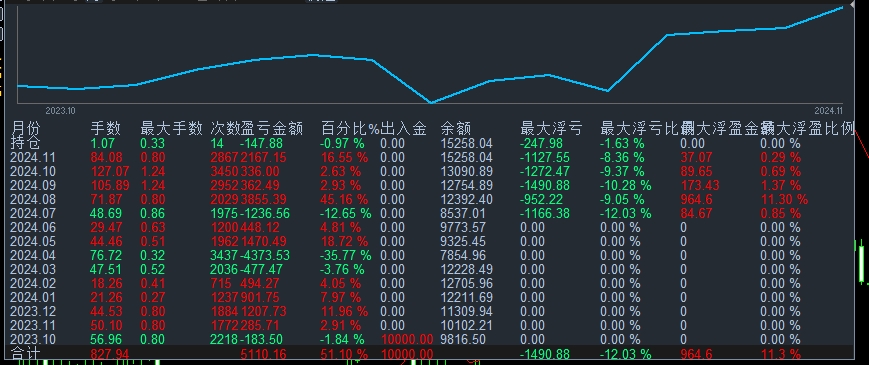
Task: Click floating loss ratio -8.36 %
Action: click(623, 158)
